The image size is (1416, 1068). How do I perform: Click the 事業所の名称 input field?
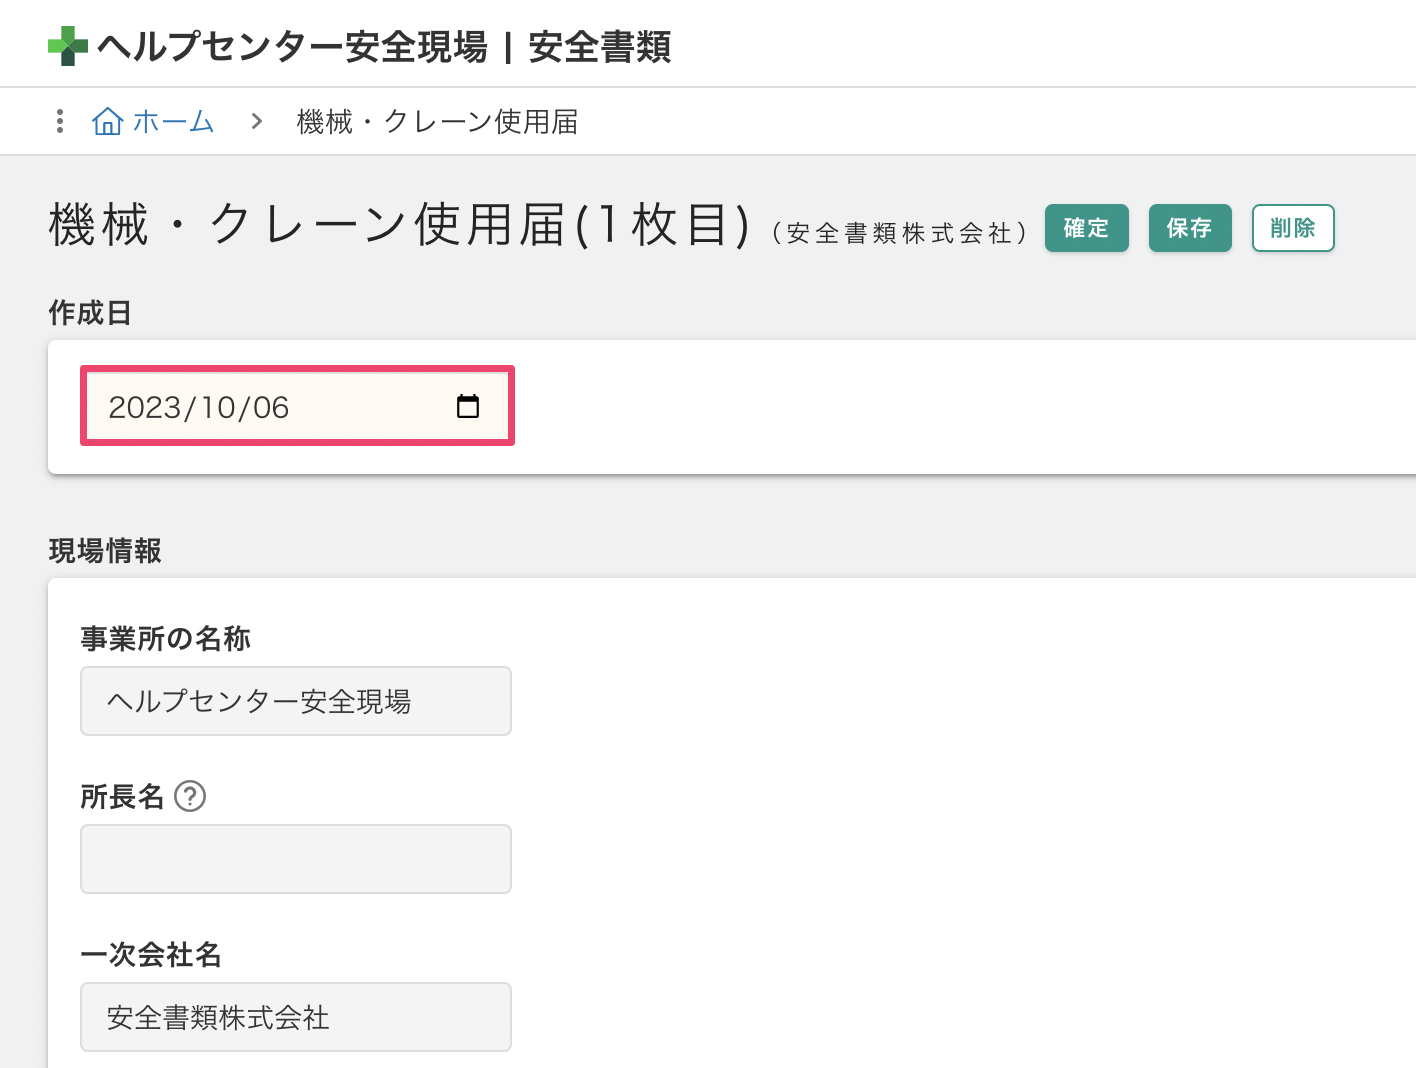[x=296, y=701]
